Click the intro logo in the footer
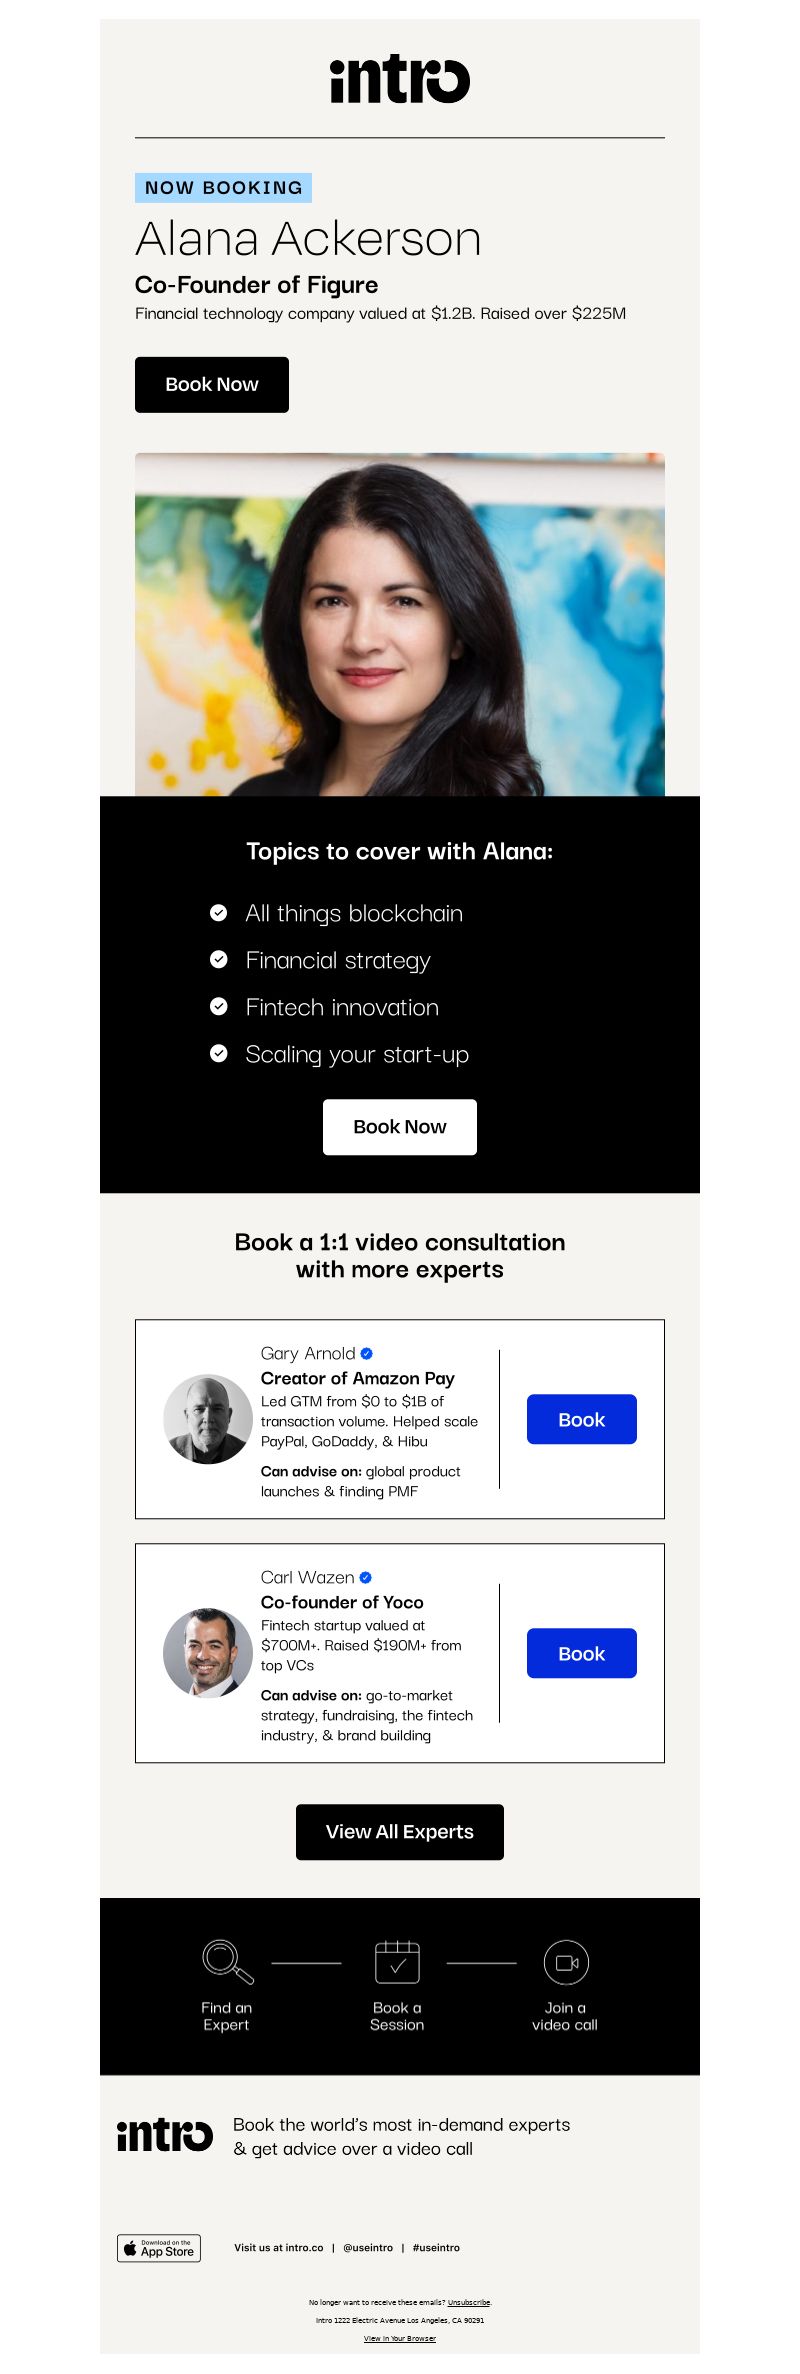Screen dimensions: 800x2374 coord(165,2136)
